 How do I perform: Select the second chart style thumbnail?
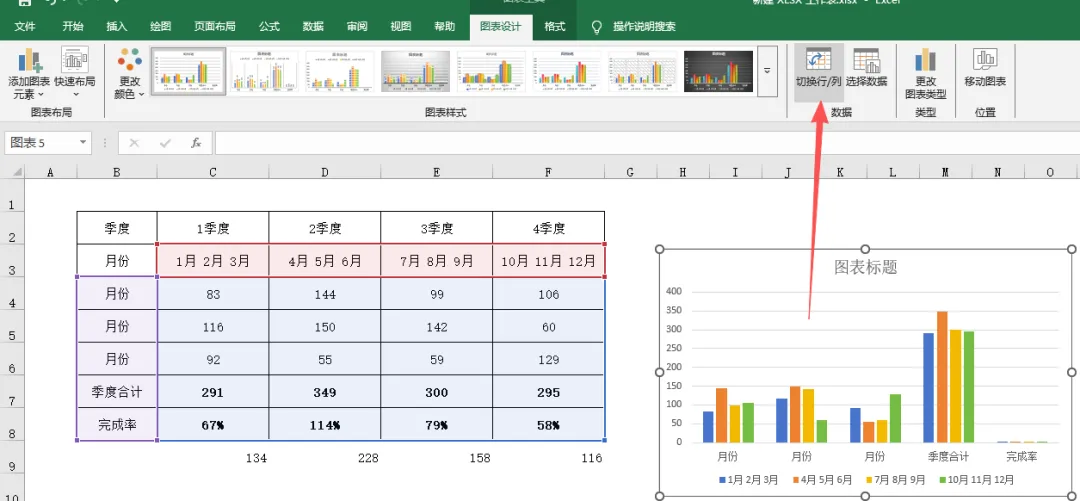[x=264, y=72]
